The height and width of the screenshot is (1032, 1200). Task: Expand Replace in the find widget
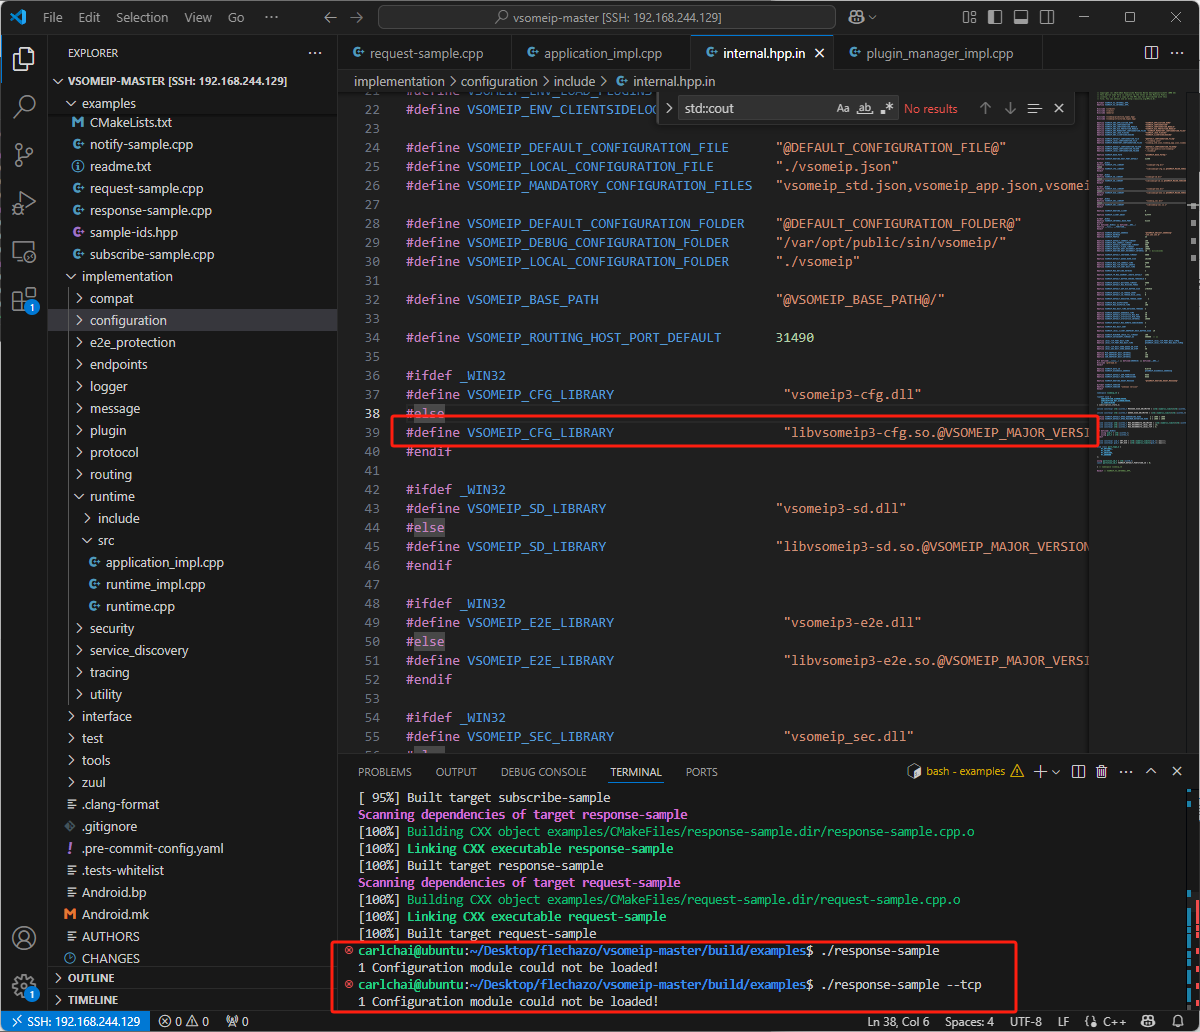[669, 108]
